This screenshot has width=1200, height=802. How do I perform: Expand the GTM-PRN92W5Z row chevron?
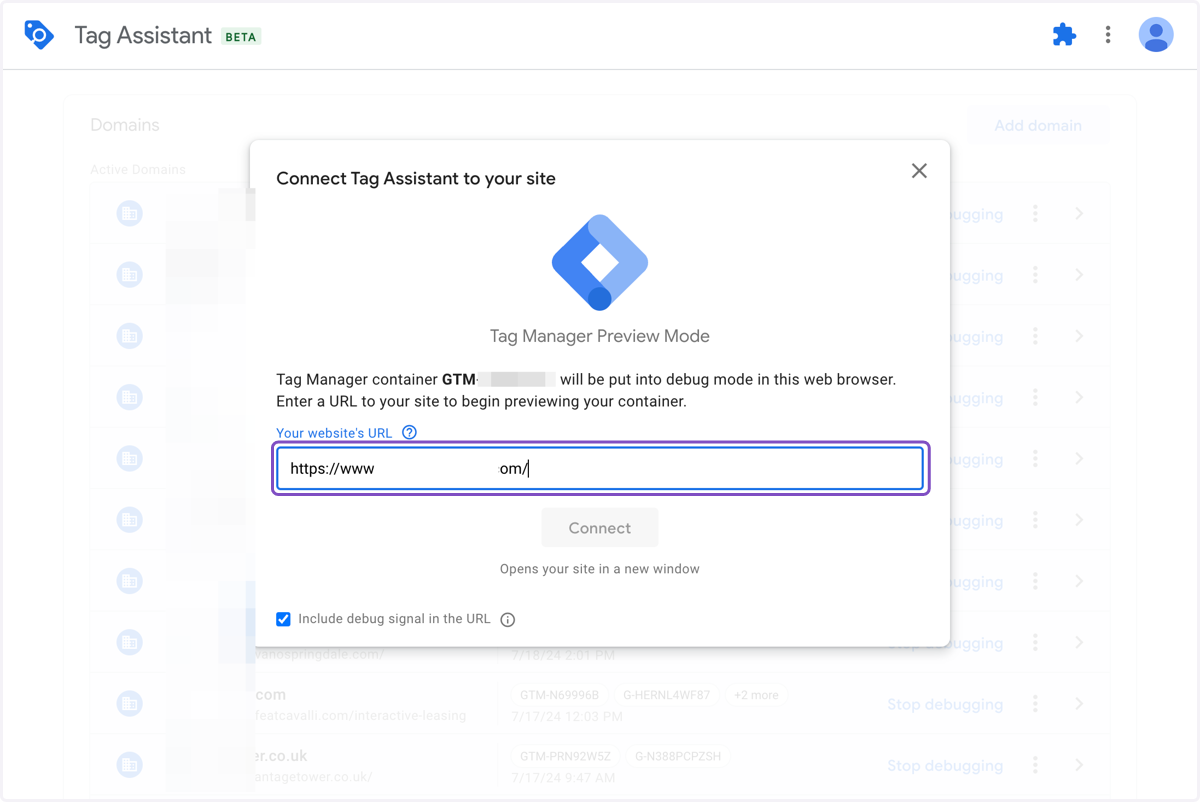1079,765
